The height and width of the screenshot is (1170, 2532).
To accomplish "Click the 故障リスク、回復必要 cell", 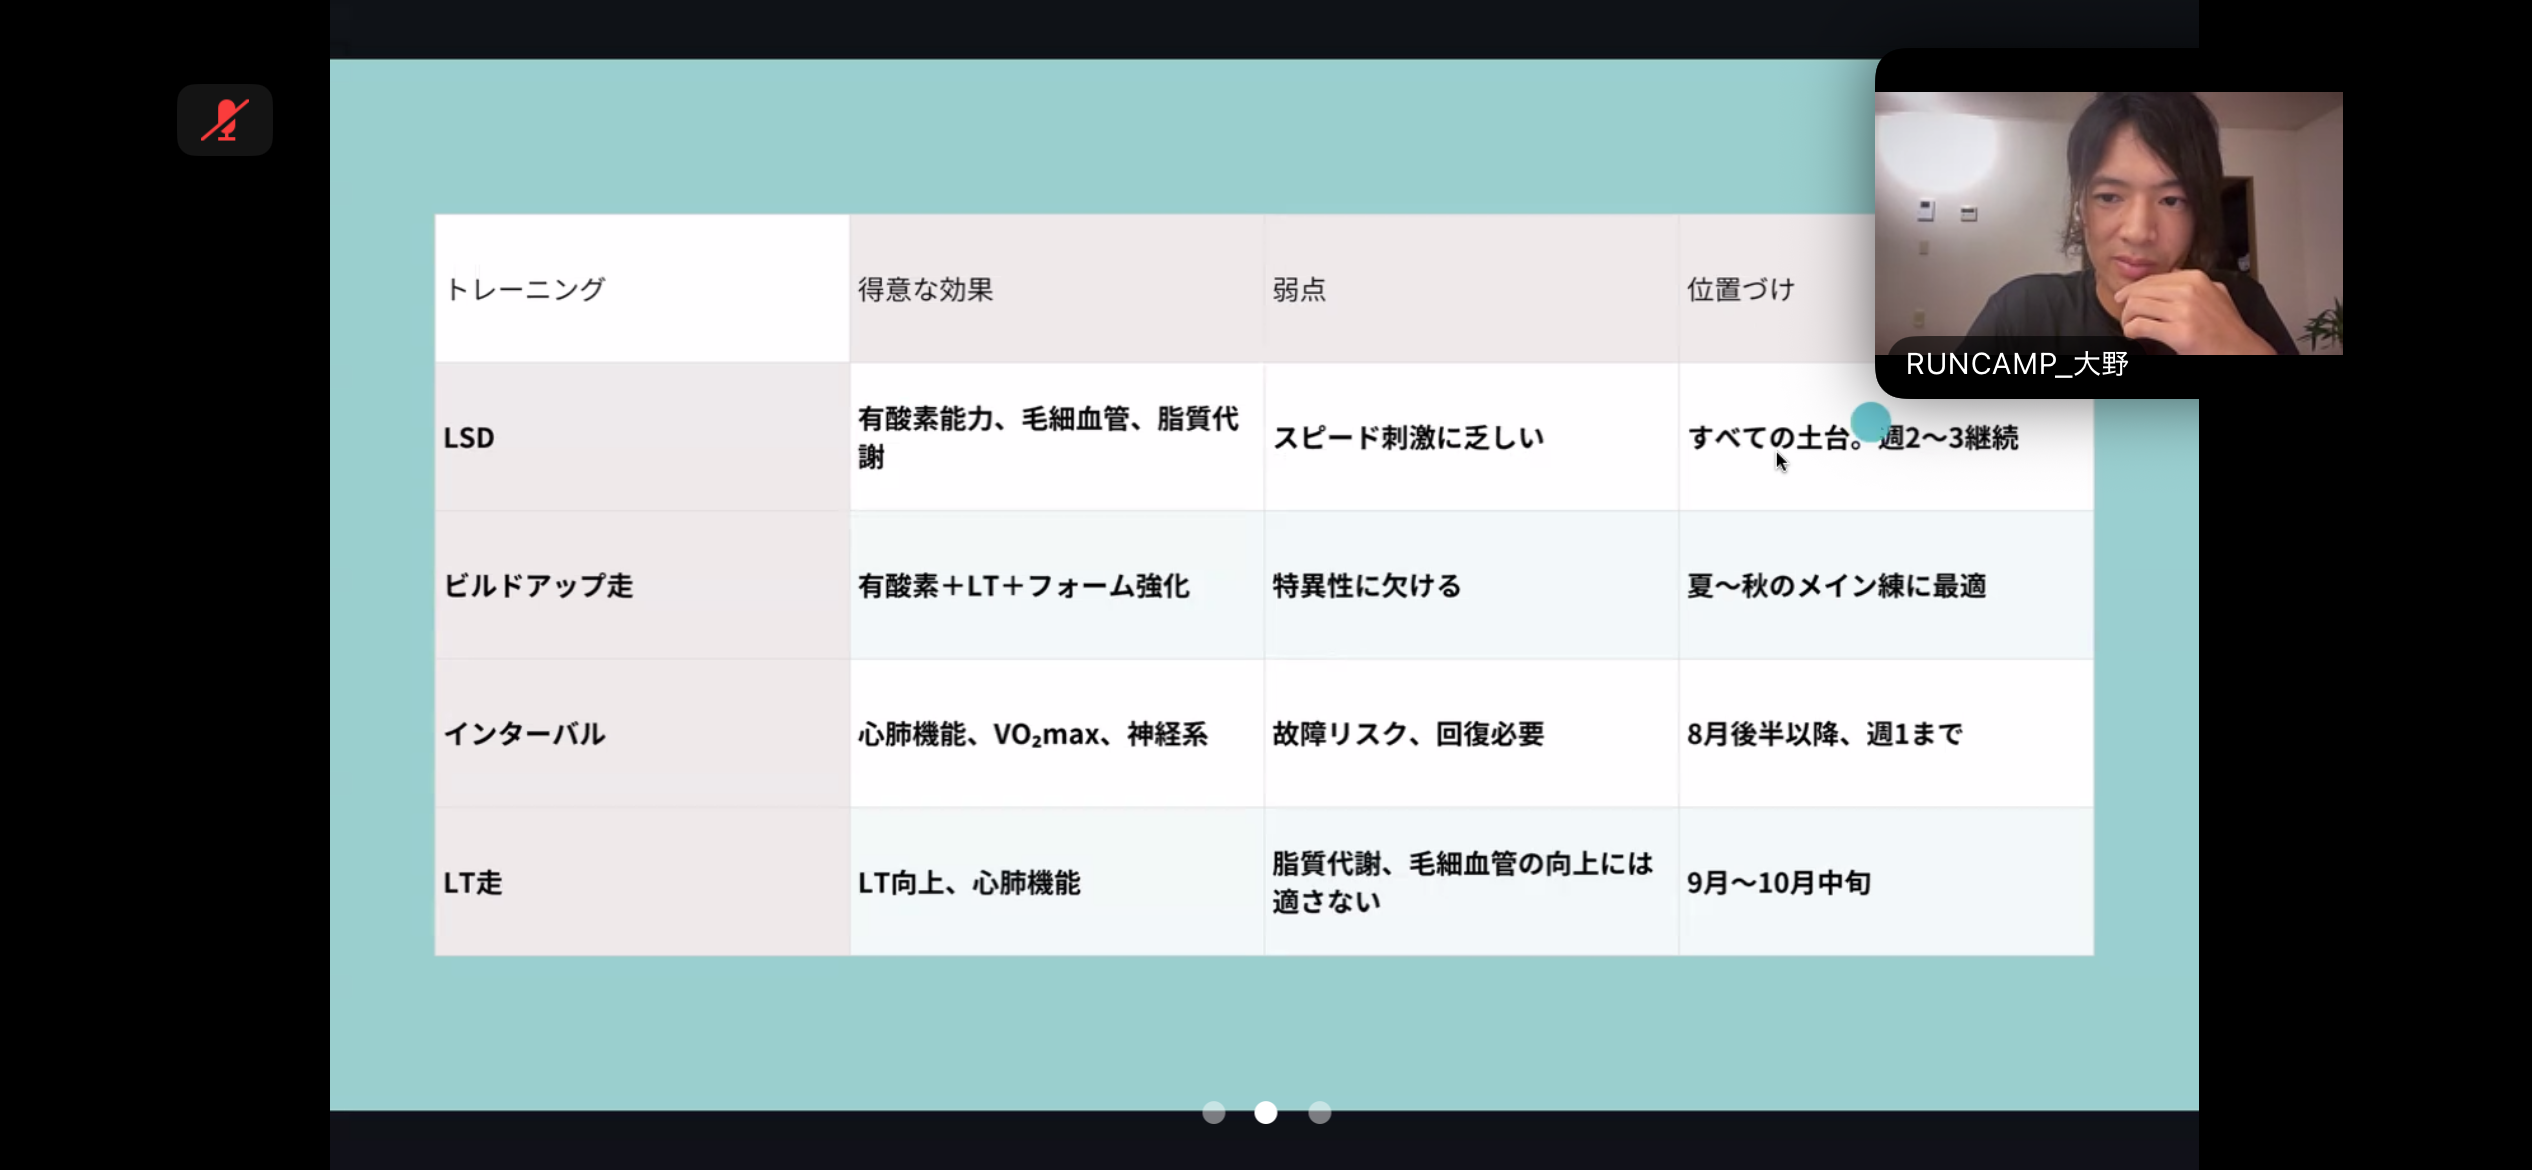I will click(x=1408, y=734).
